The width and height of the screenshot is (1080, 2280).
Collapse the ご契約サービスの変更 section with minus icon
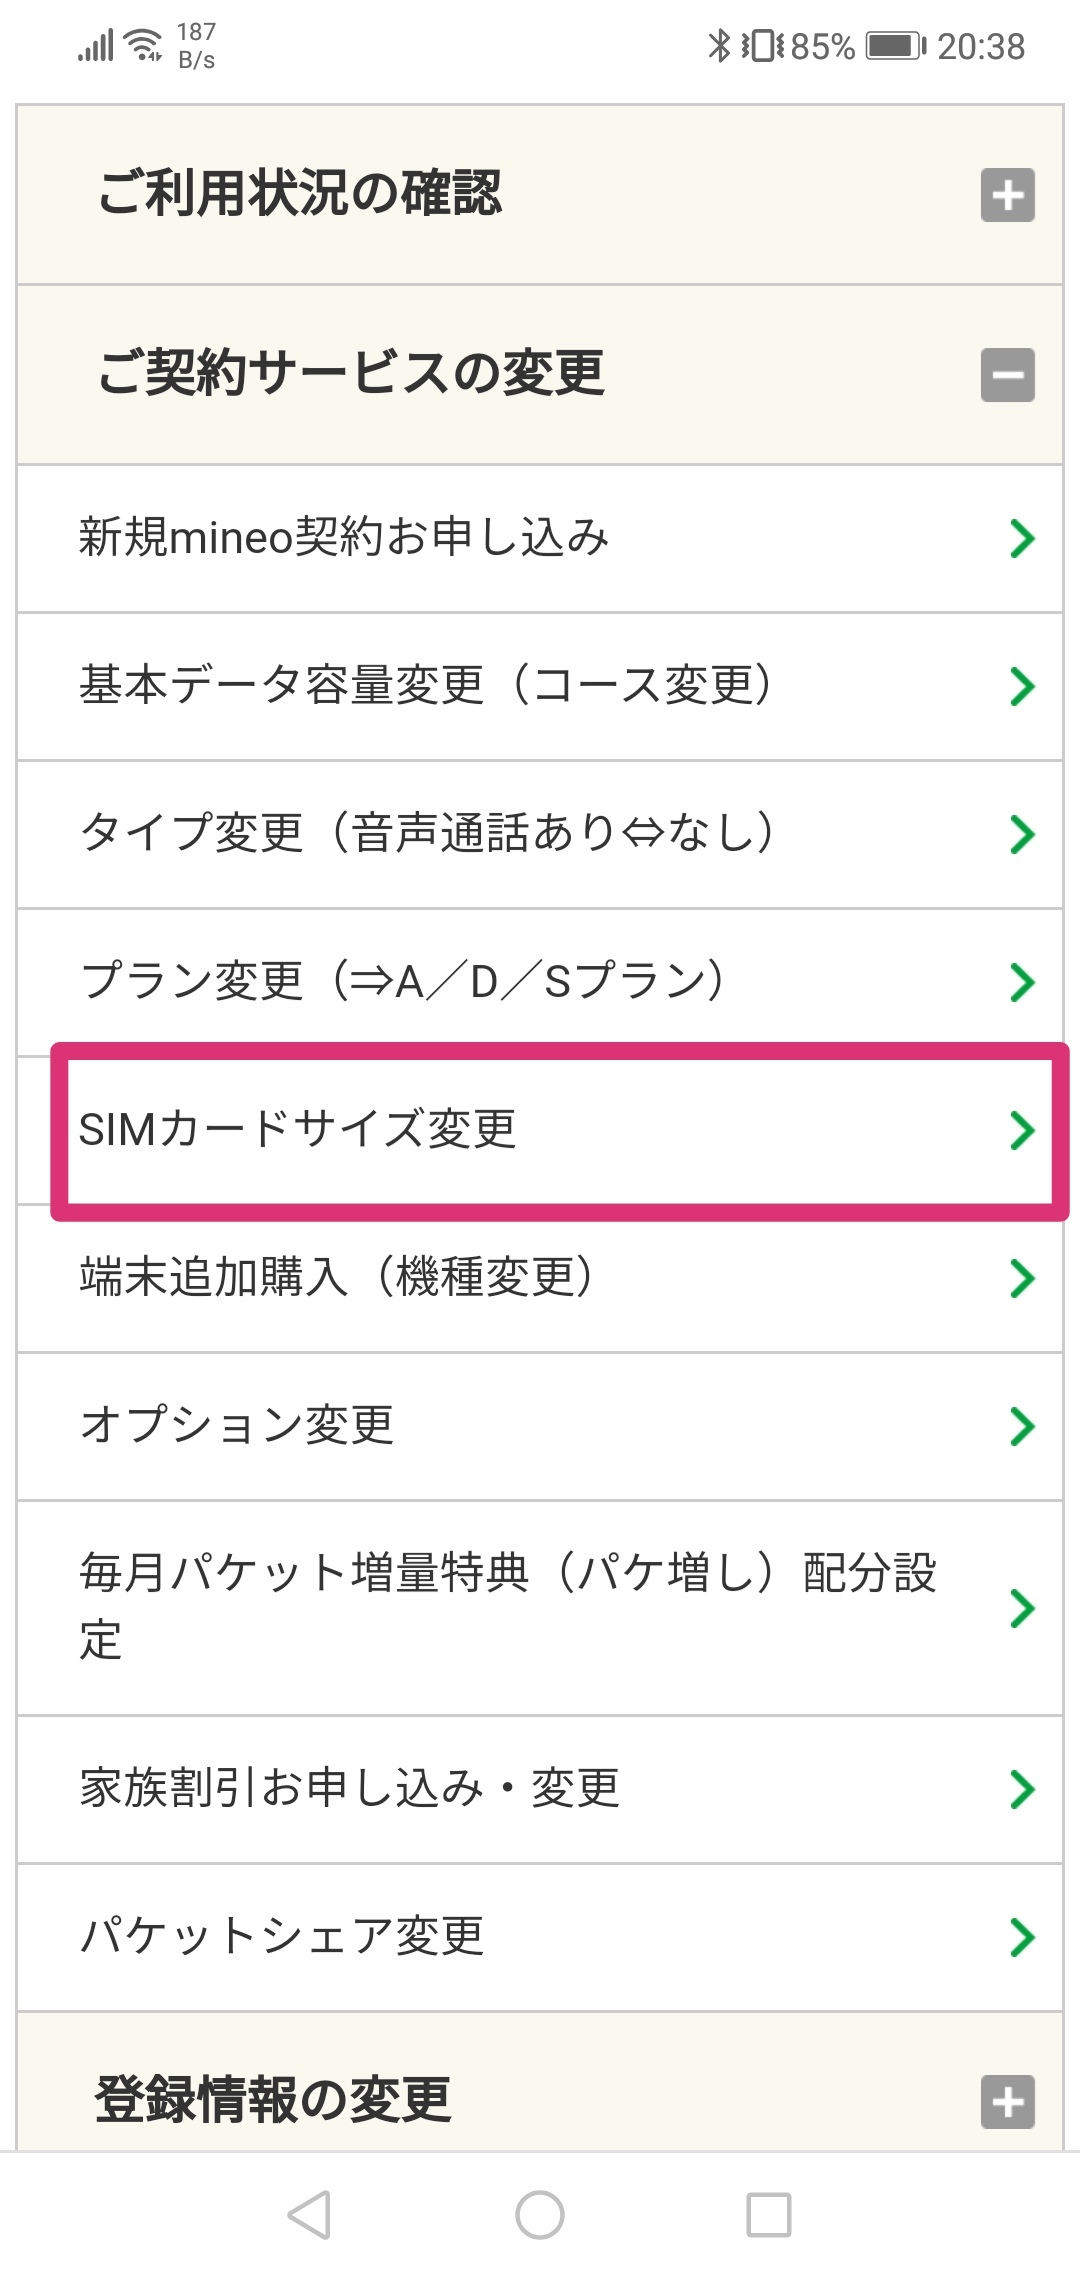[x=1007, y=375]
